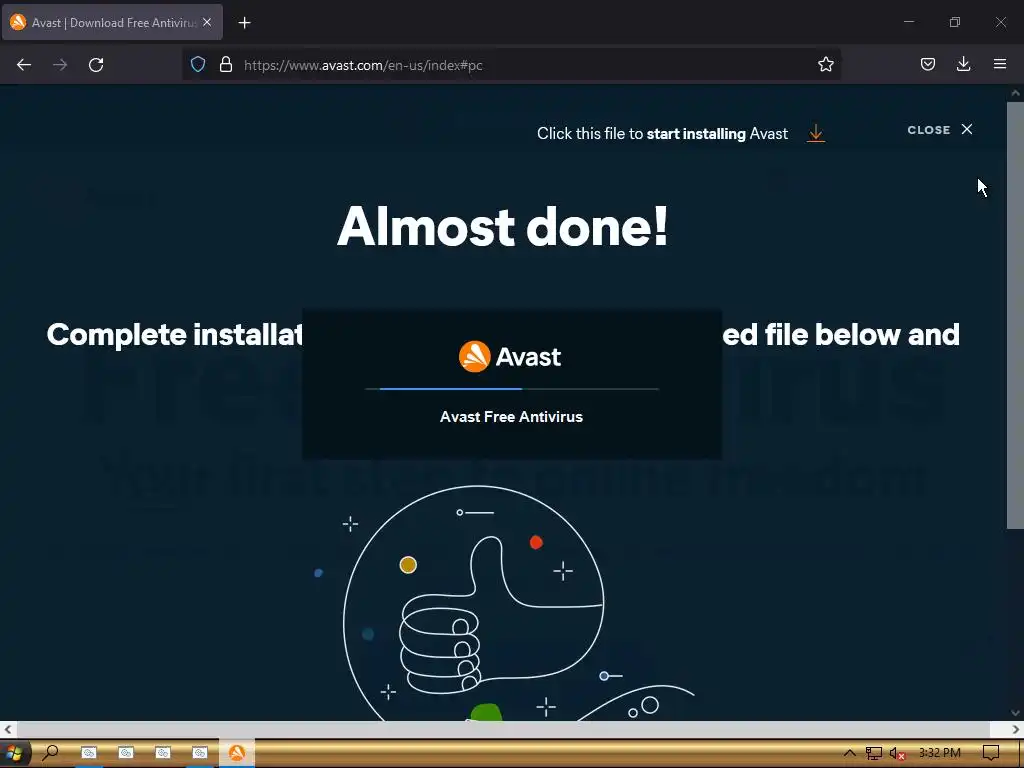Select the Avast Download Free Antivirus tab
1024x768 pixels.
tap(112, 22)
